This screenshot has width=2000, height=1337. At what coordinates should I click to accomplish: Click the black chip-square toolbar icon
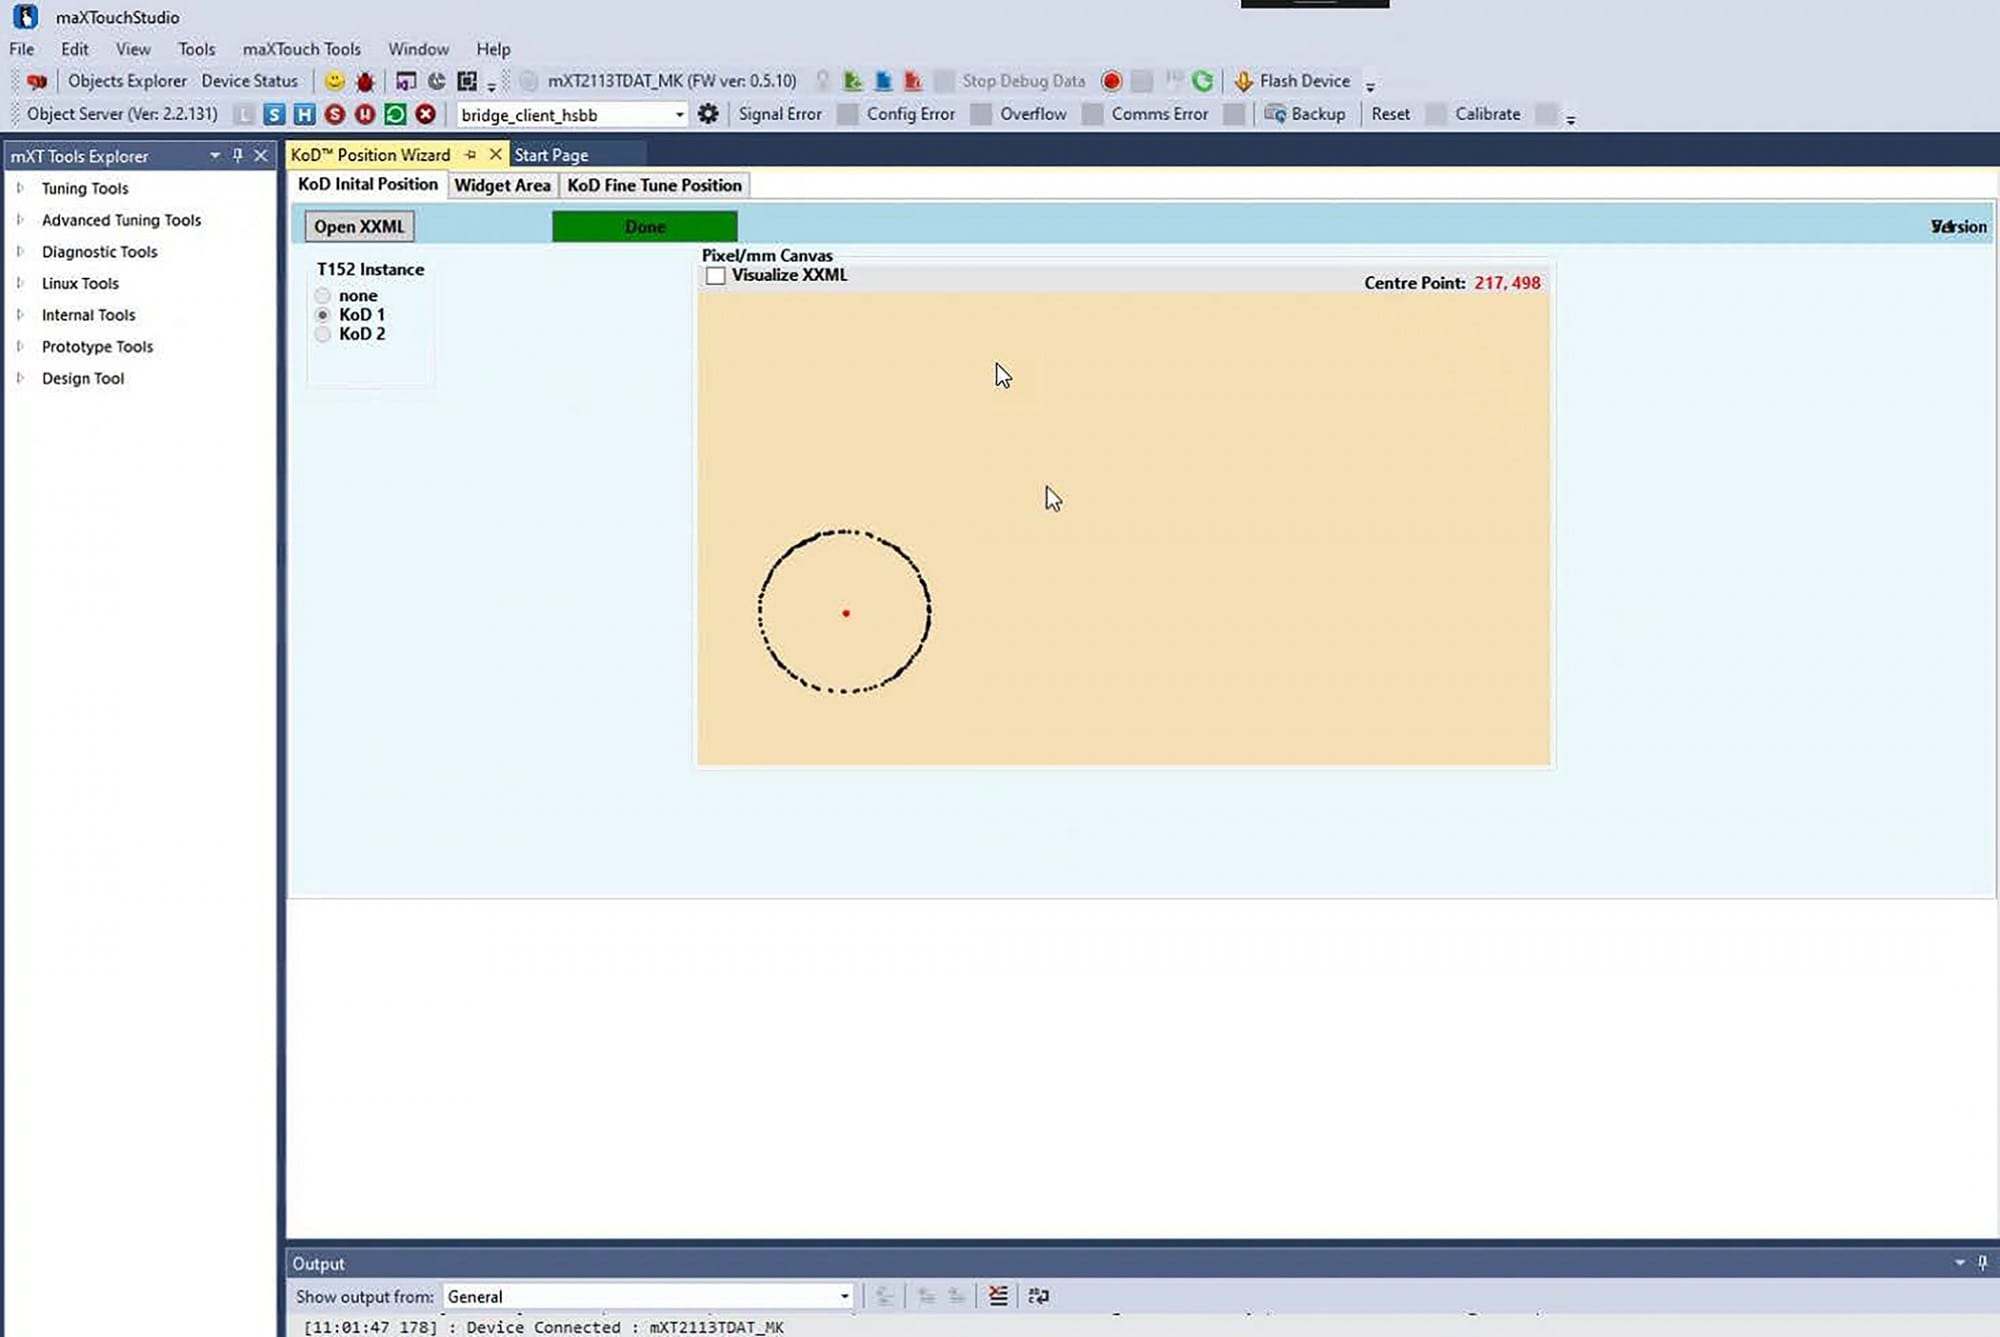(467, 81)
